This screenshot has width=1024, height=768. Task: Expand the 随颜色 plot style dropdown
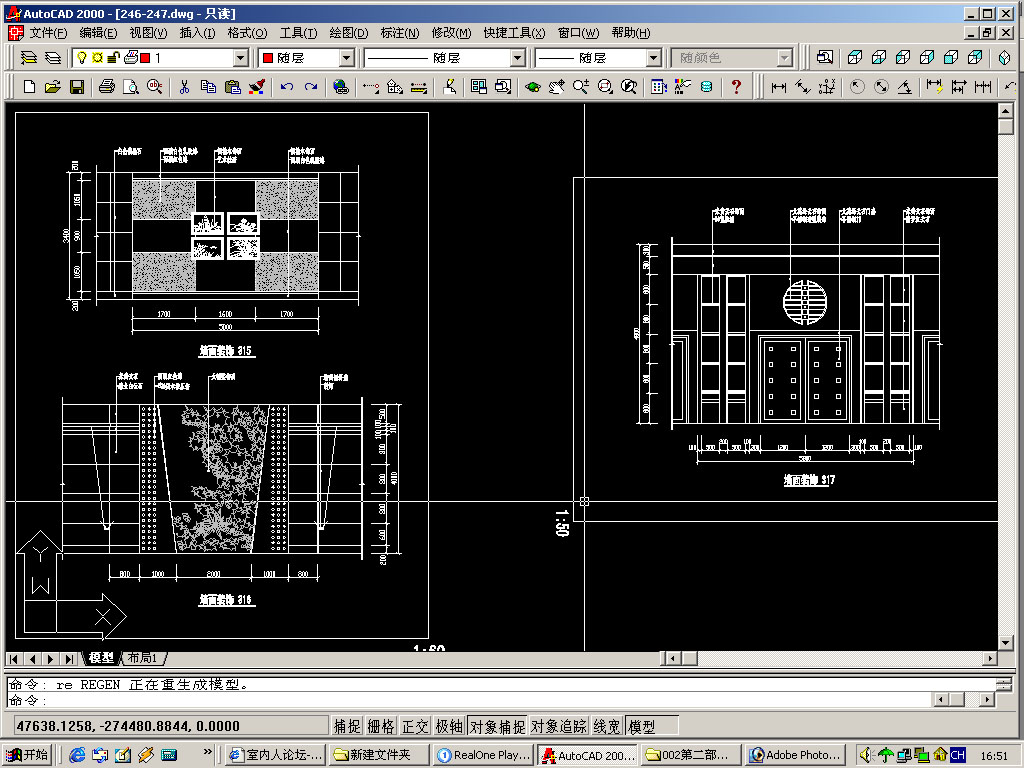784,58
